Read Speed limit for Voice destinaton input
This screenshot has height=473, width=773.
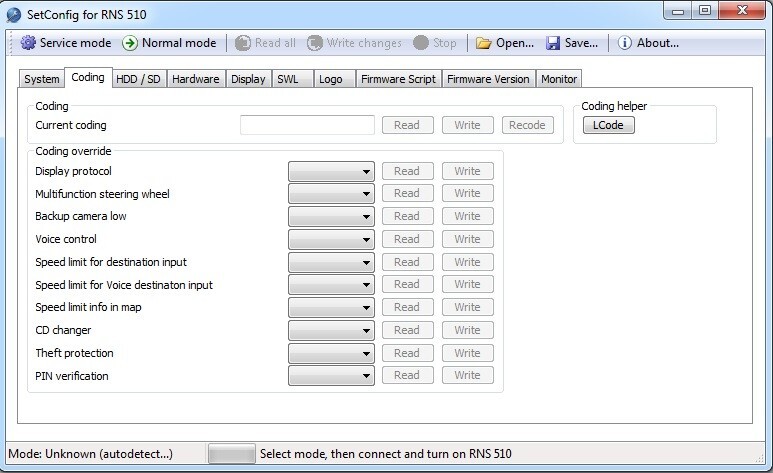(x=407, y=284)
